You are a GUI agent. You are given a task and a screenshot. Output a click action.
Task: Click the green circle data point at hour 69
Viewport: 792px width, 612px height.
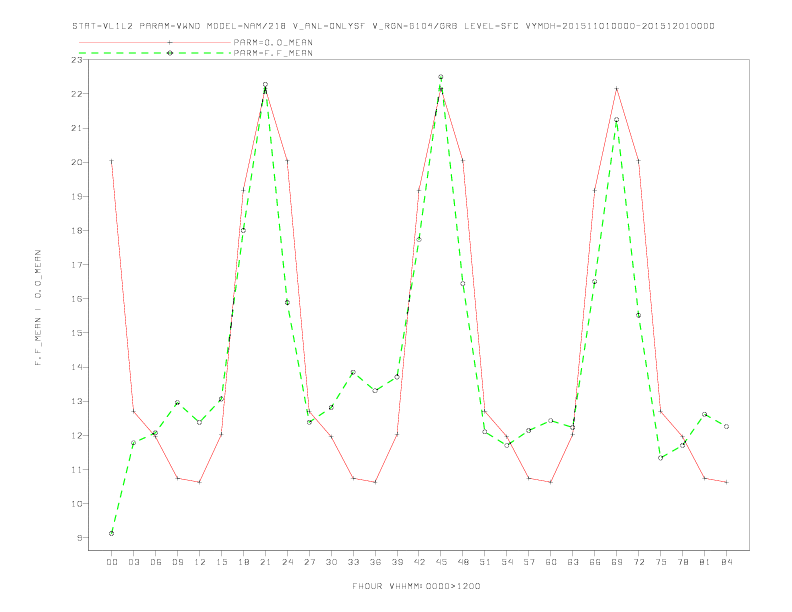coord(617,120)
